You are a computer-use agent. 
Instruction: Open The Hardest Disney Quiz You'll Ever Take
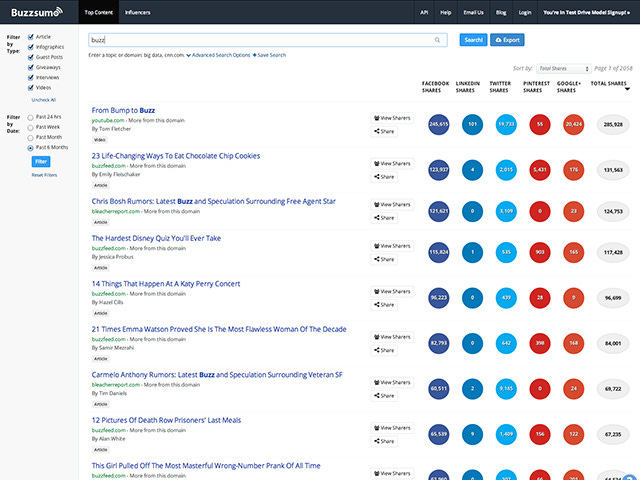[x=156, y=238]
